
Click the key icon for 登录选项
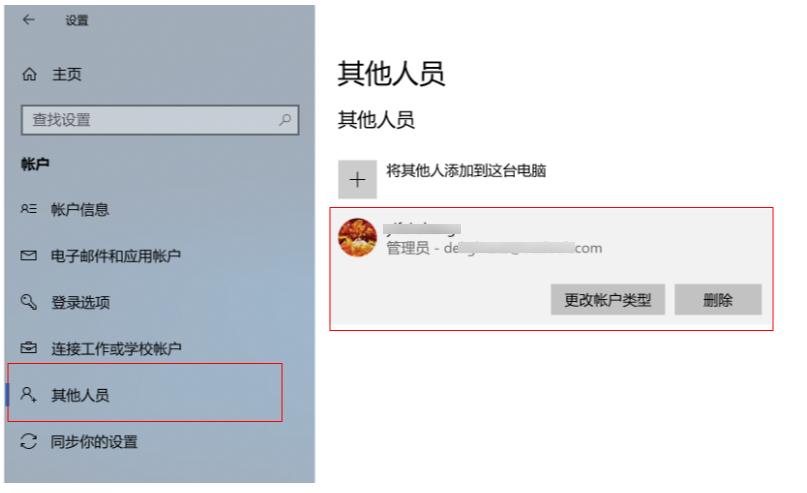click(x=28, y=302)
